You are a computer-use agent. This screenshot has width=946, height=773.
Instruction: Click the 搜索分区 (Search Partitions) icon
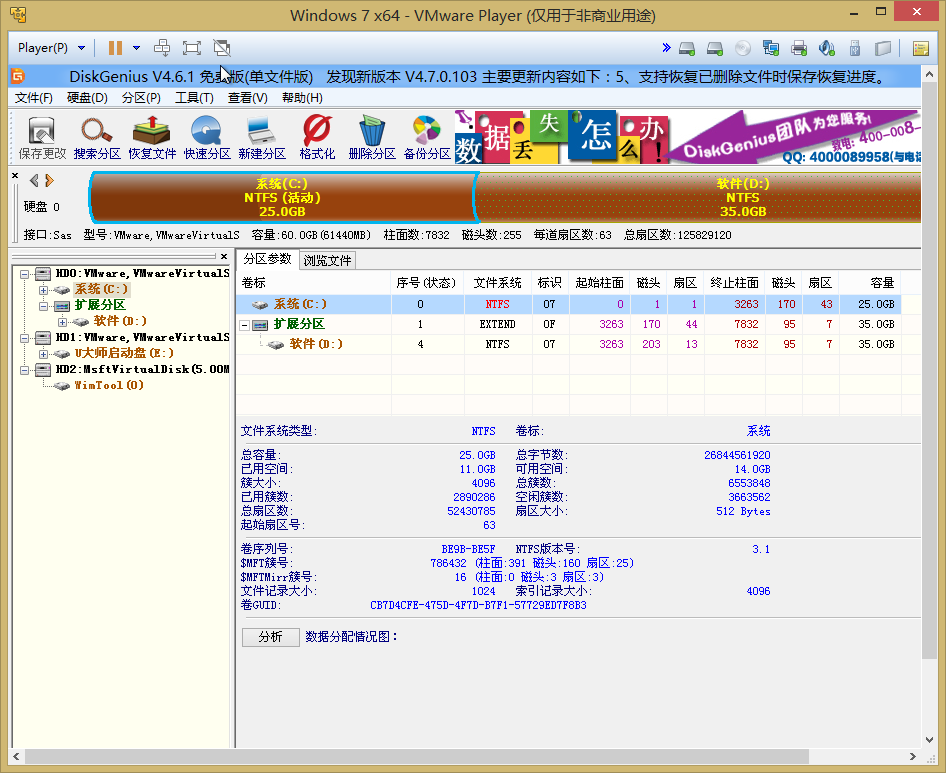[97, 137]
